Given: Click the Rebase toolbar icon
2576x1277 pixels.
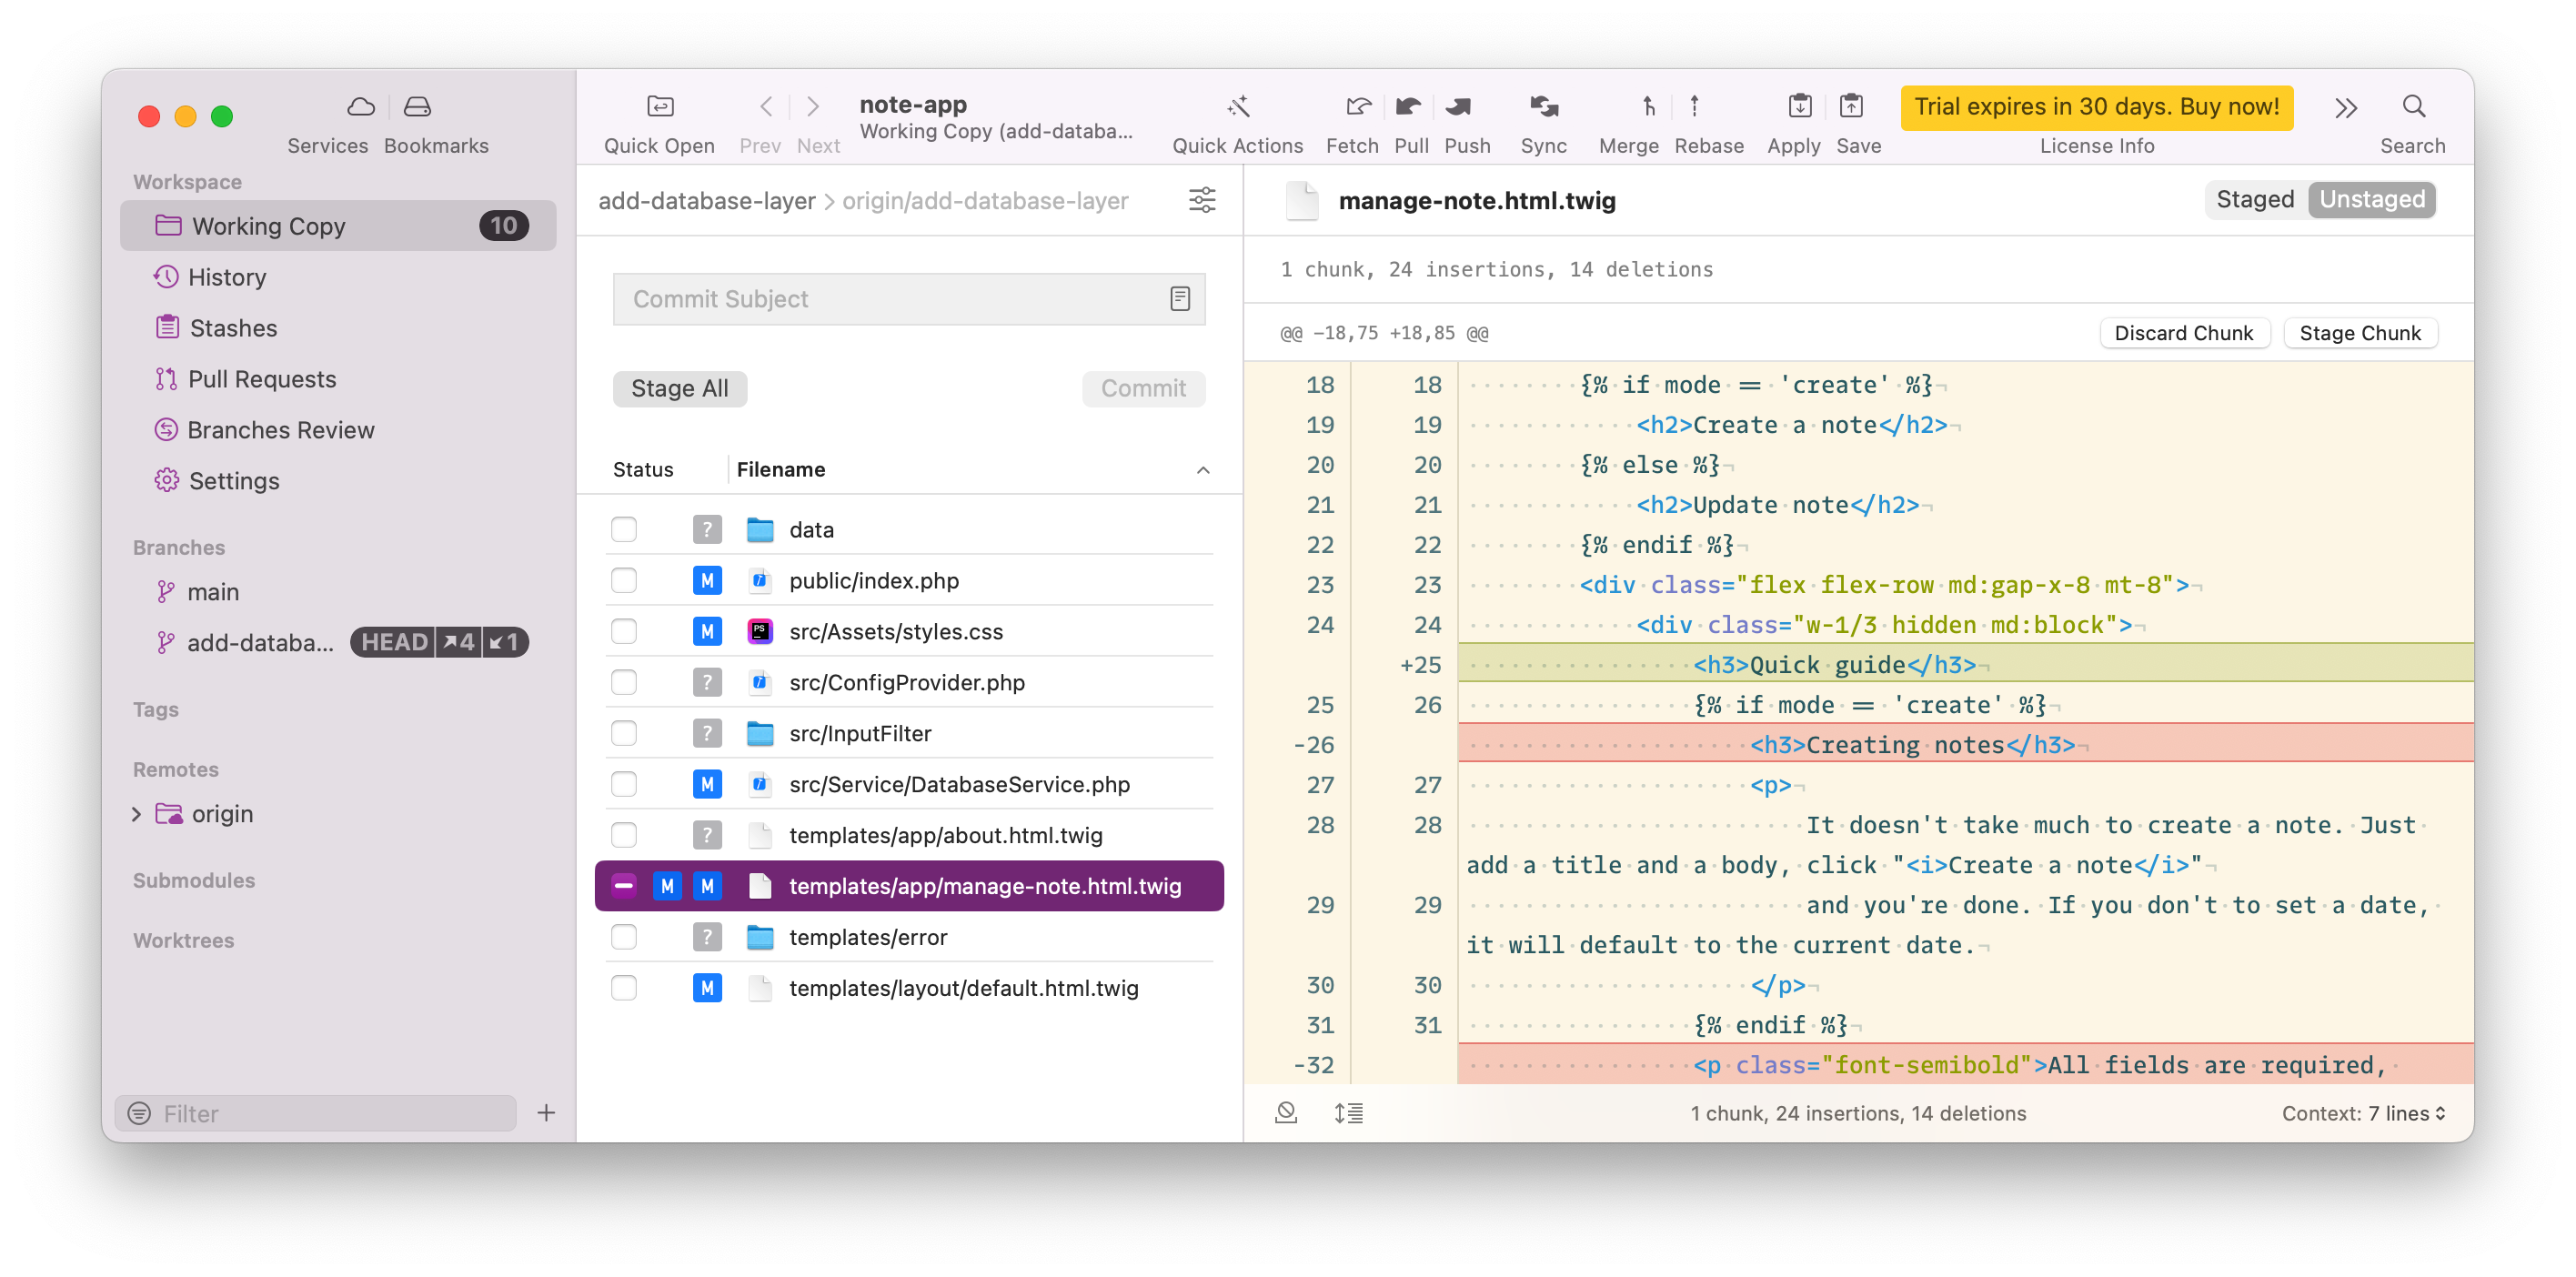Looking at the screenshot, I should point(1694,107).
